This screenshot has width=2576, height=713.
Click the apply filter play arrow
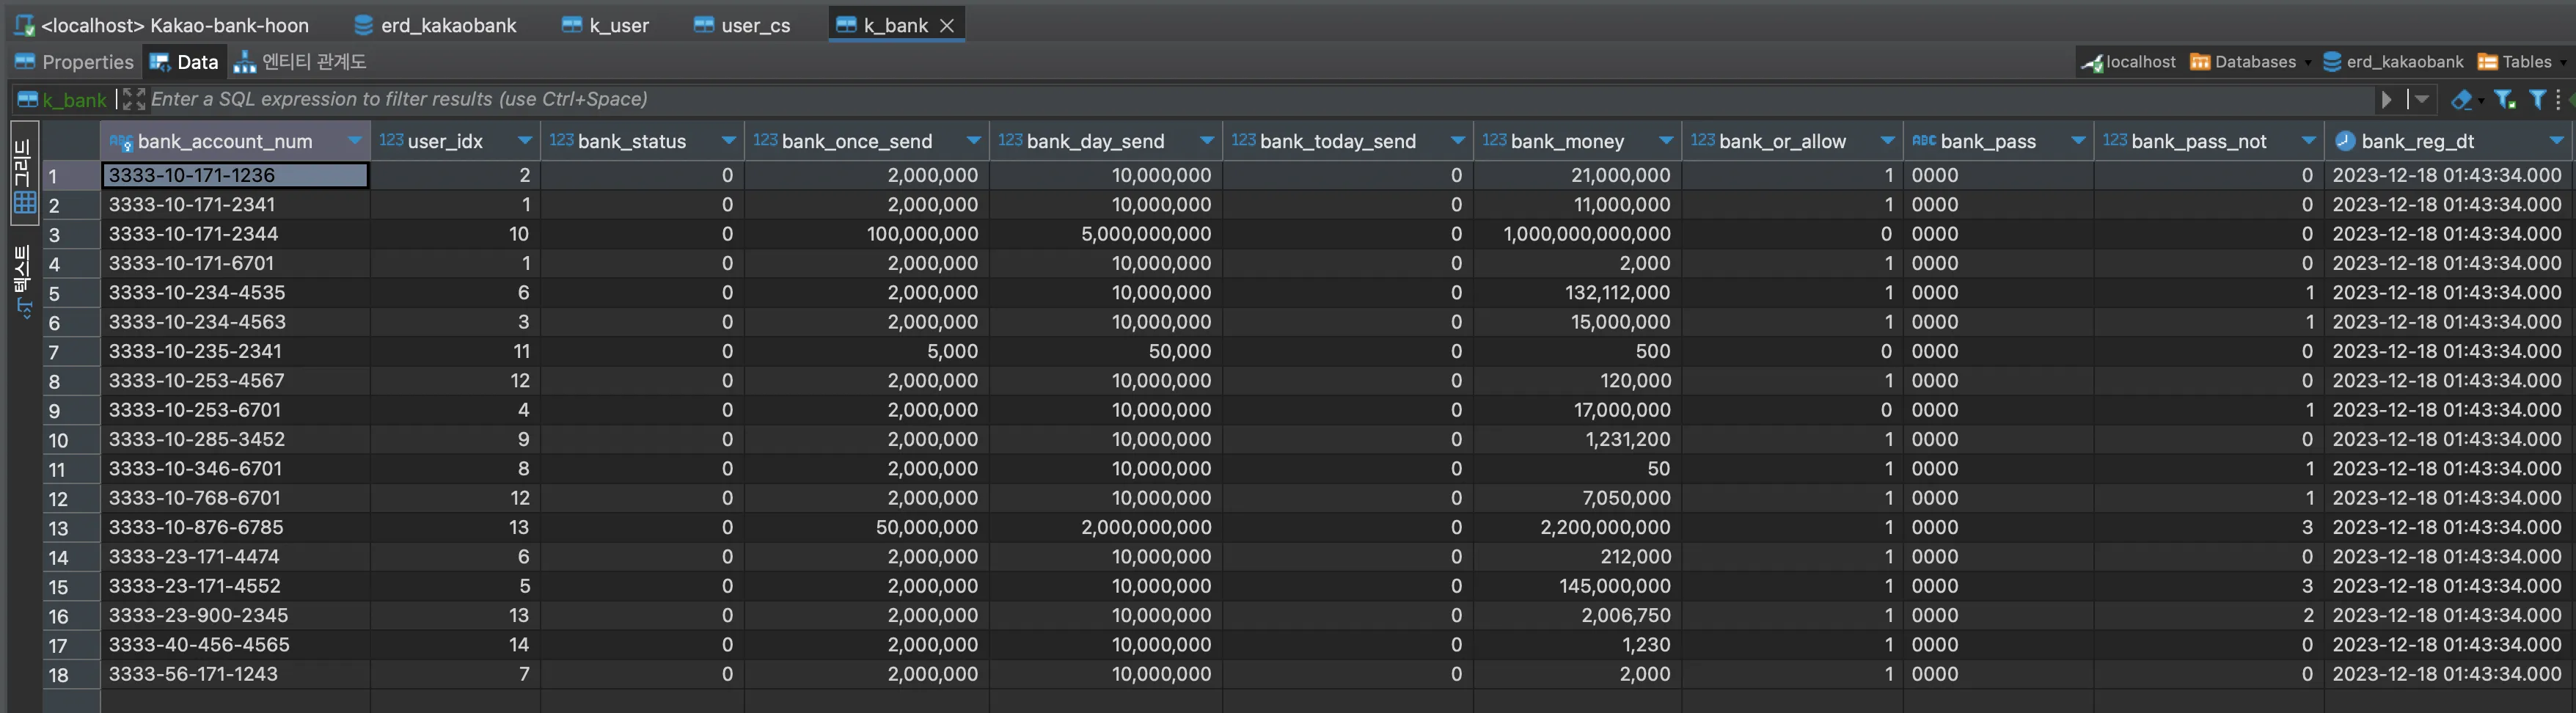click(x=2387, y=99)
